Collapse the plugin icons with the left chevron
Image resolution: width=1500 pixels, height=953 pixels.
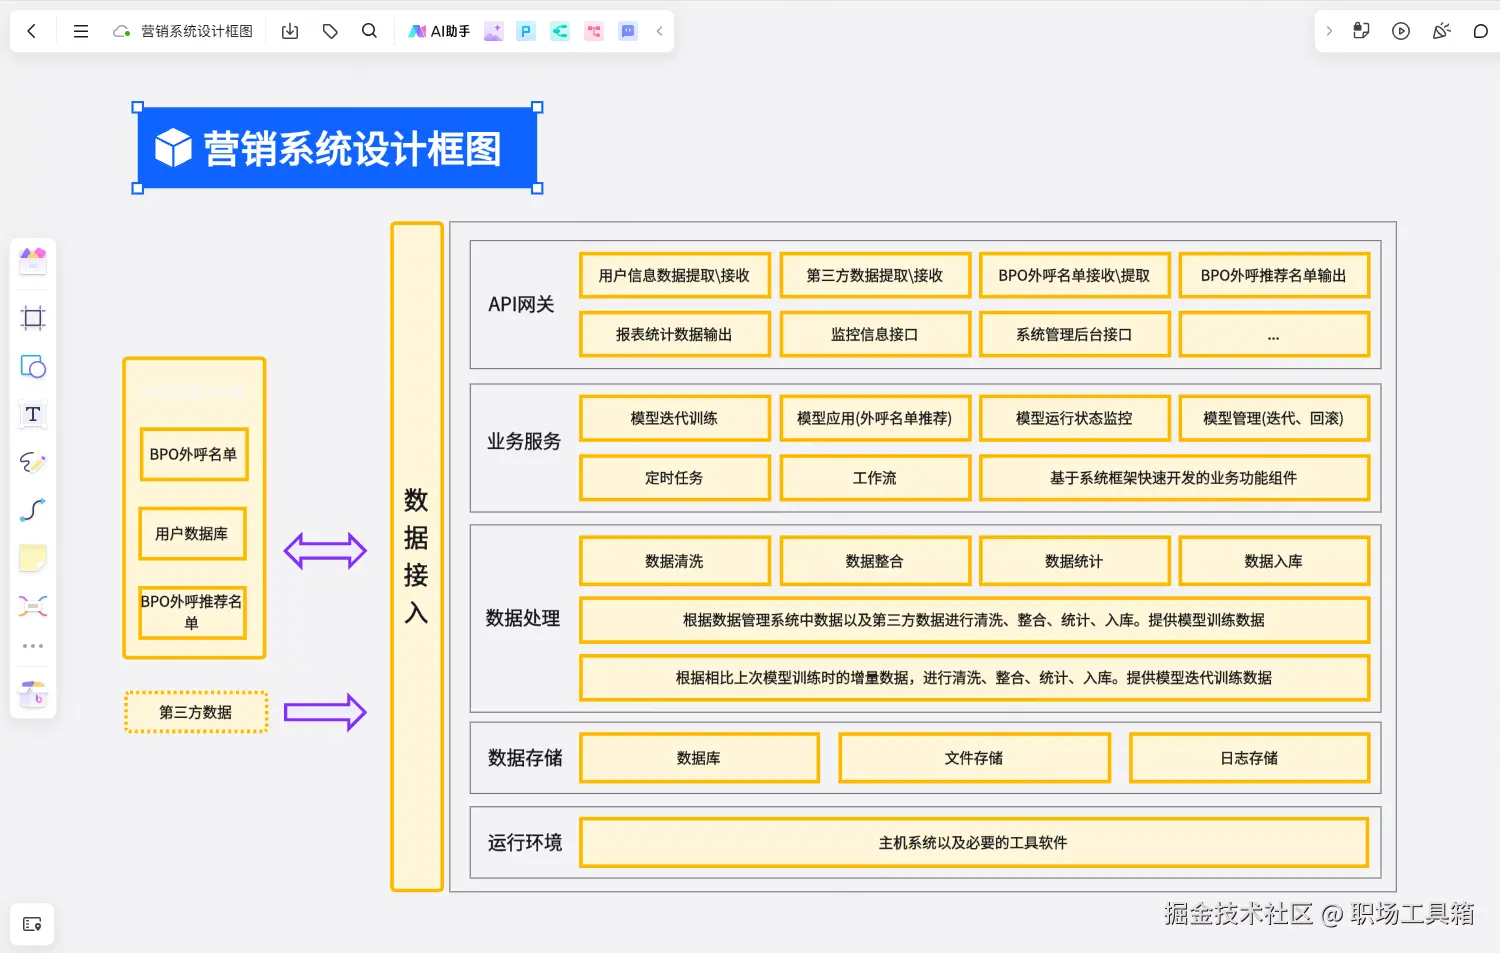tap(659, 31)
